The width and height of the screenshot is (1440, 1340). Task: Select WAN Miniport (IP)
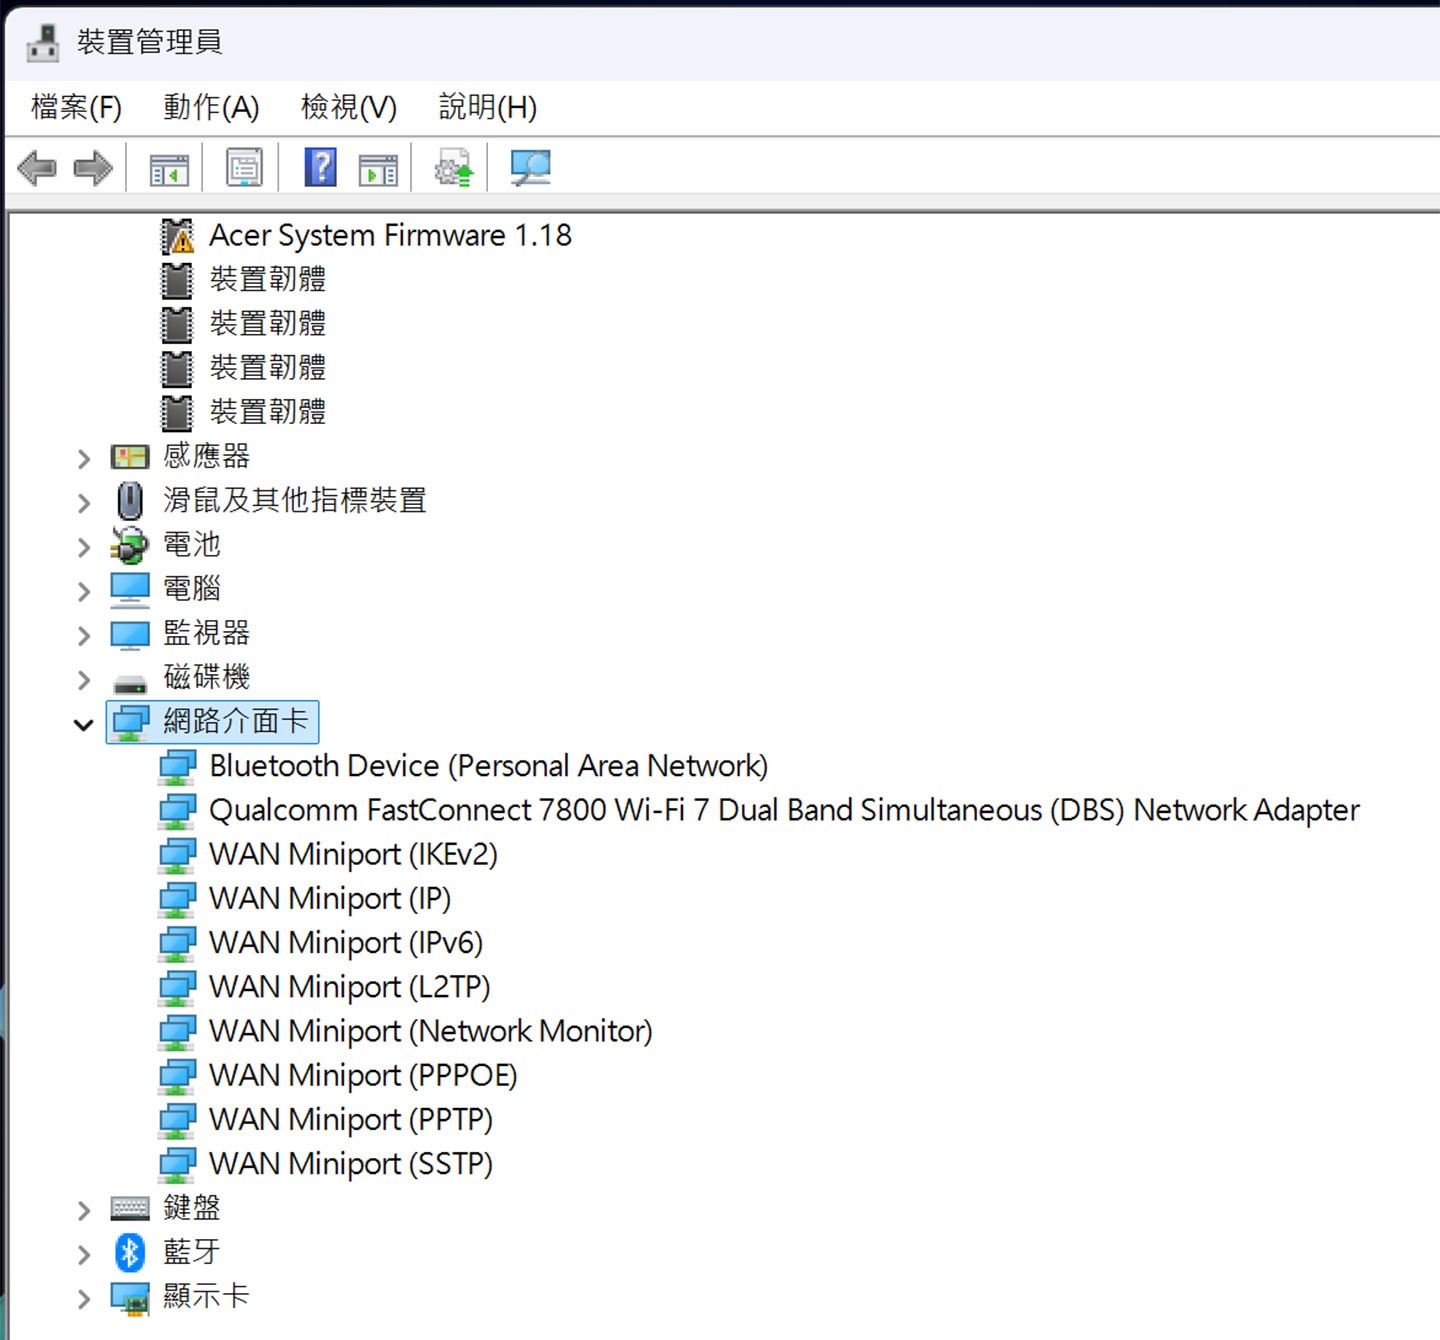point(330,899)
